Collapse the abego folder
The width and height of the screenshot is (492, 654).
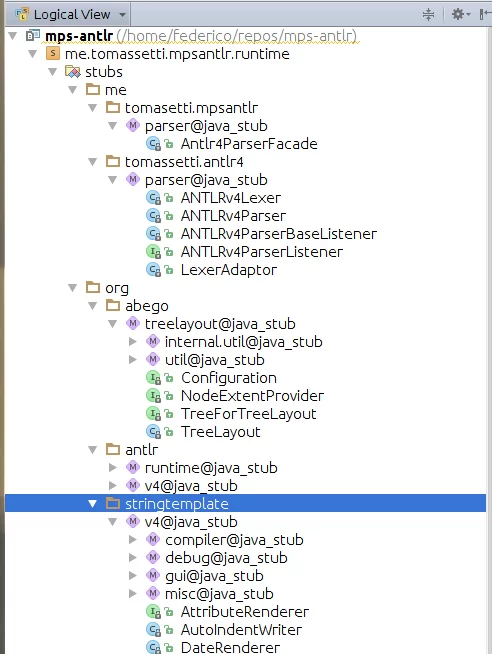(x=93, y=306)
